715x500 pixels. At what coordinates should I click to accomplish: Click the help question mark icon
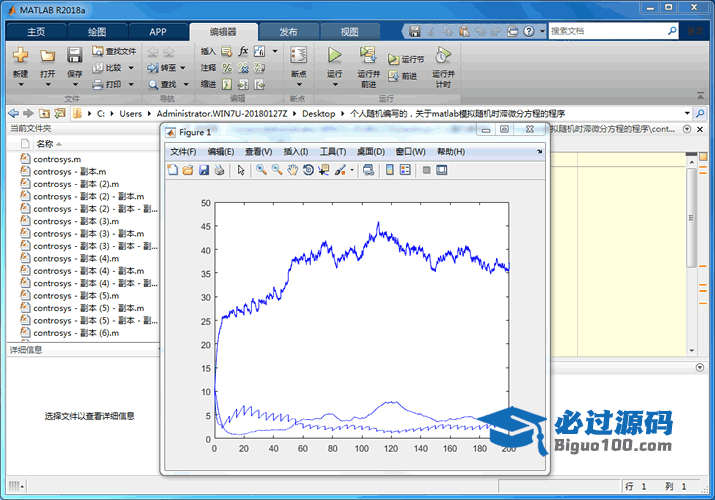[528, 31]
